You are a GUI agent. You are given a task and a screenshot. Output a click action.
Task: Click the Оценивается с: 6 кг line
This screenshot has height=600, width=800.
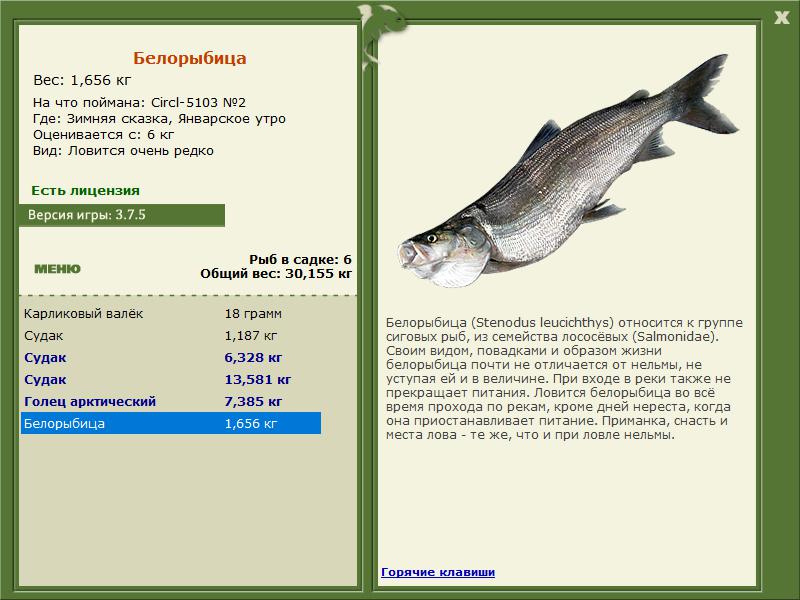(104, 135)
